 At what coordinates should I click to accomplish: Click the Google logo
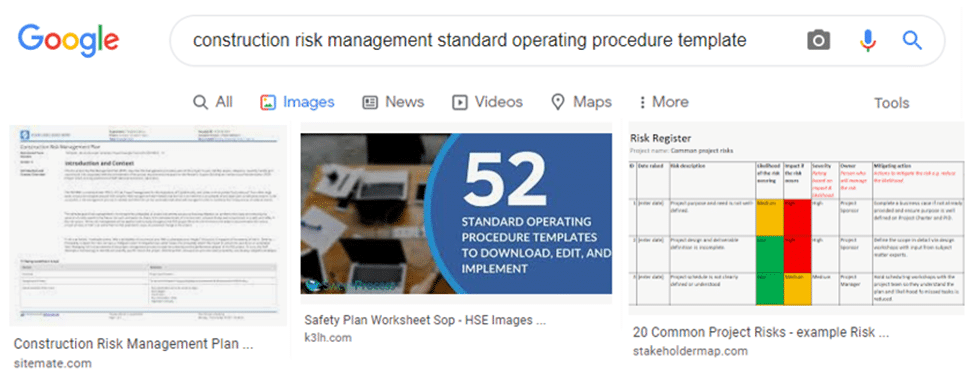(x=68, y=41)
